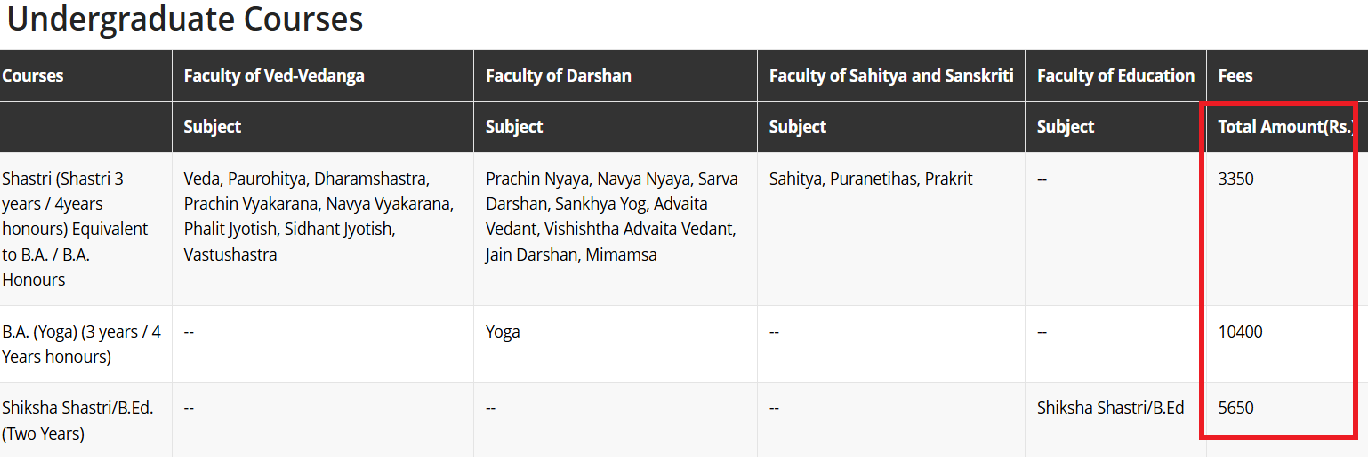Click the Veda, Paurohitya subjects cell
The image size is (1368, 457).
point(318,217)
